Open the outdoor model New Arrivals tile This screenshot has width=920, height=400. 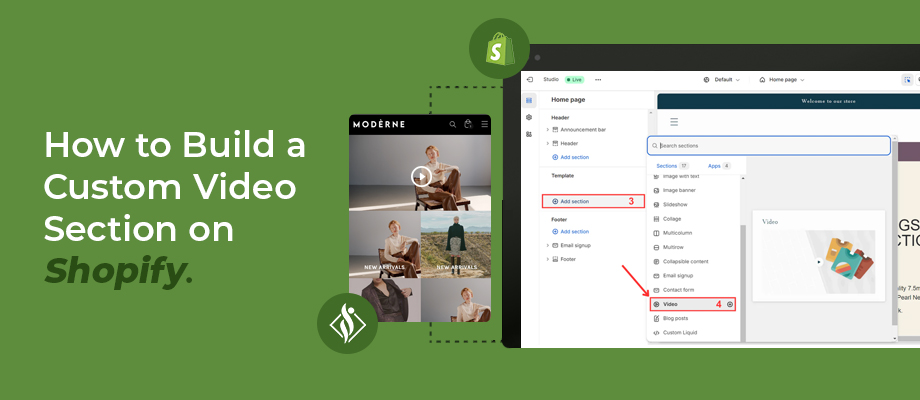(x=456, y=243)
